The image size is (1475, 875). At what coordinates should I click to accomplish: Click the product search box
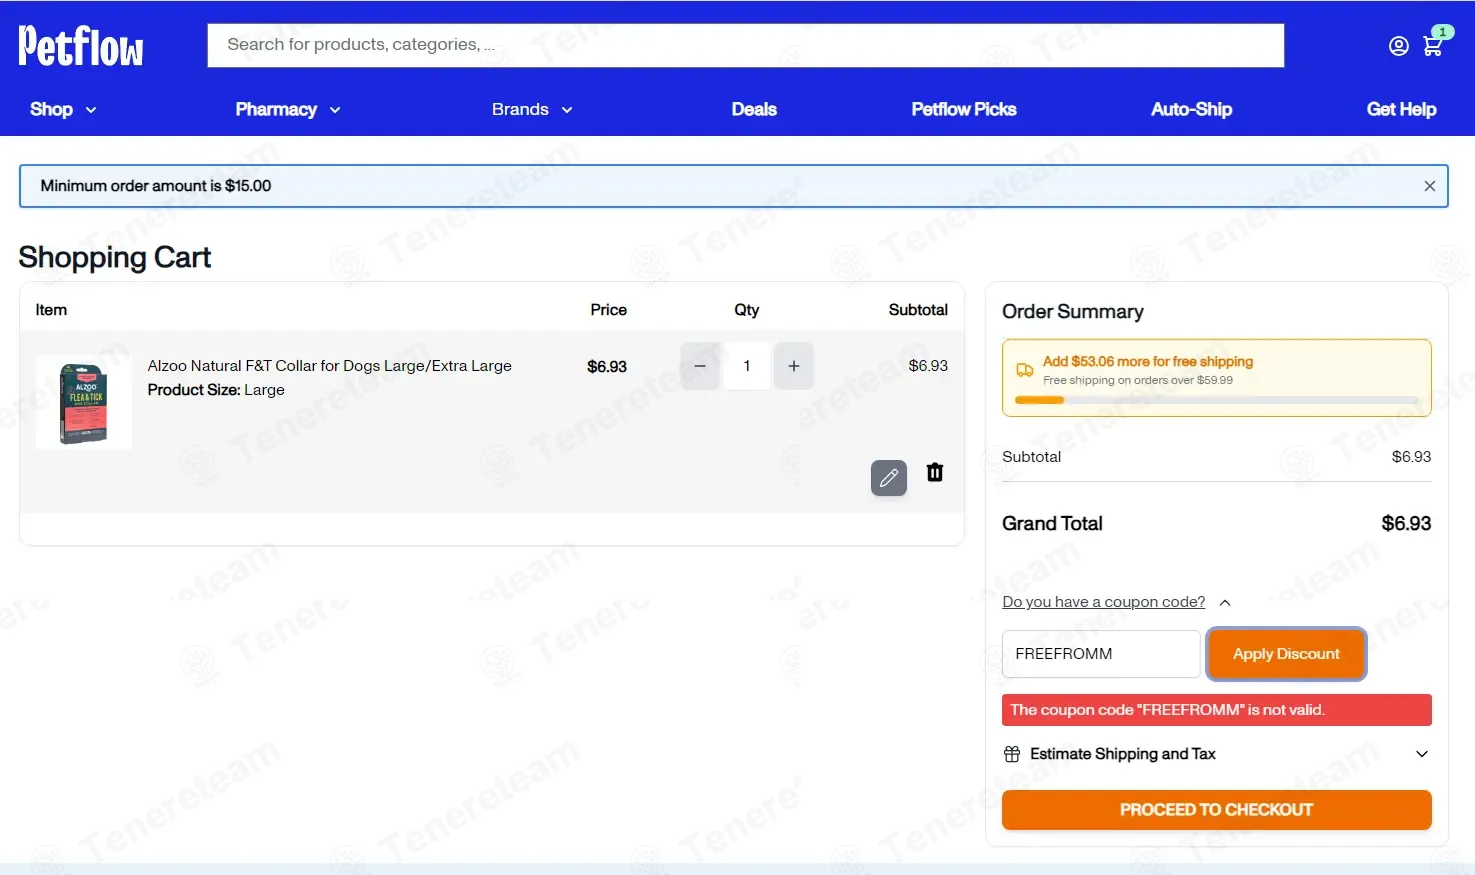click(746, 46)
